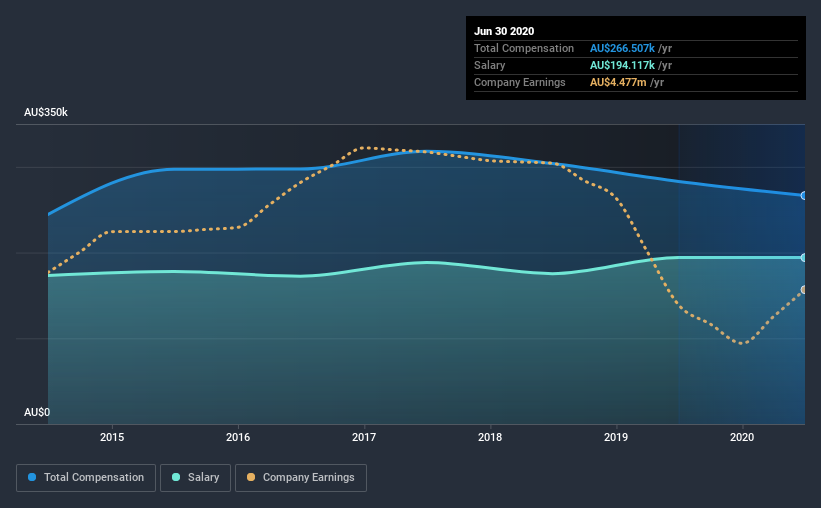The image size is (821, 508).
Task: Click the teal Salary endpoint marker
Action: tap(804, 258)
